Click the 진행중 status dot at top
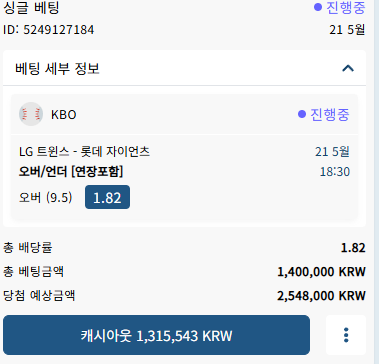 (317, 7)
